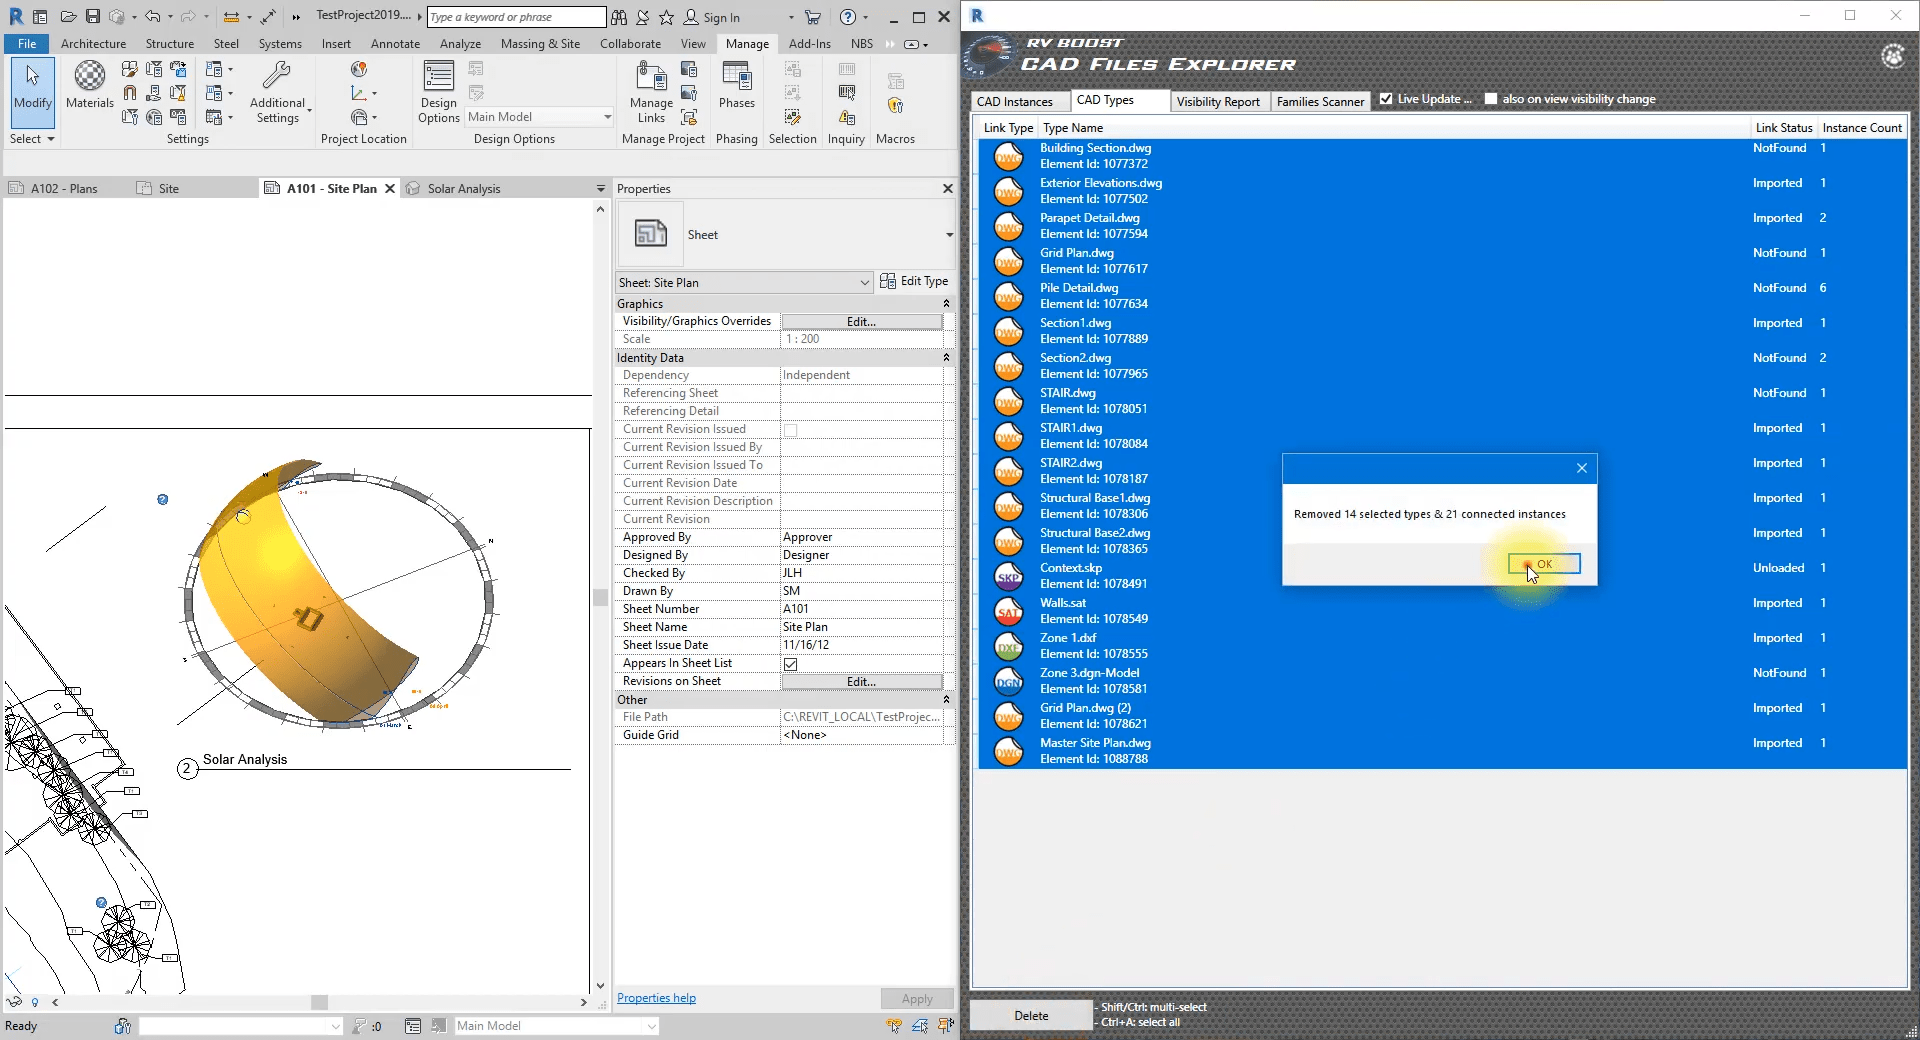Click the DXF icon for Zone 1.dxf
Screen dimensions: 1920x1040
click(x=1008, y=646)
